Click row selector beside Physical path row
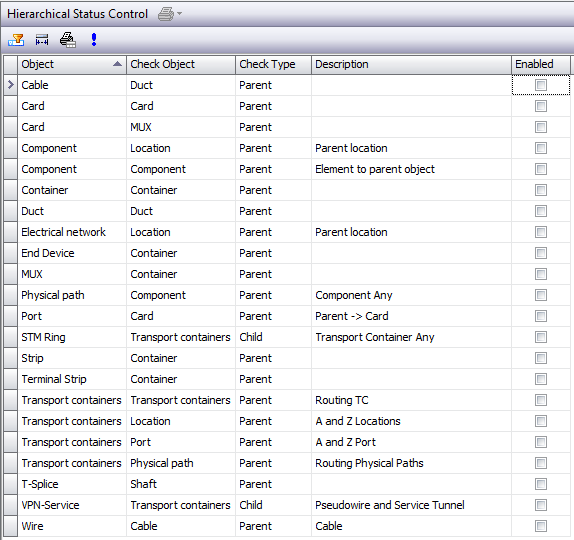Image resolution: width=574 pixels, height=540 pixels. point(11,295)
